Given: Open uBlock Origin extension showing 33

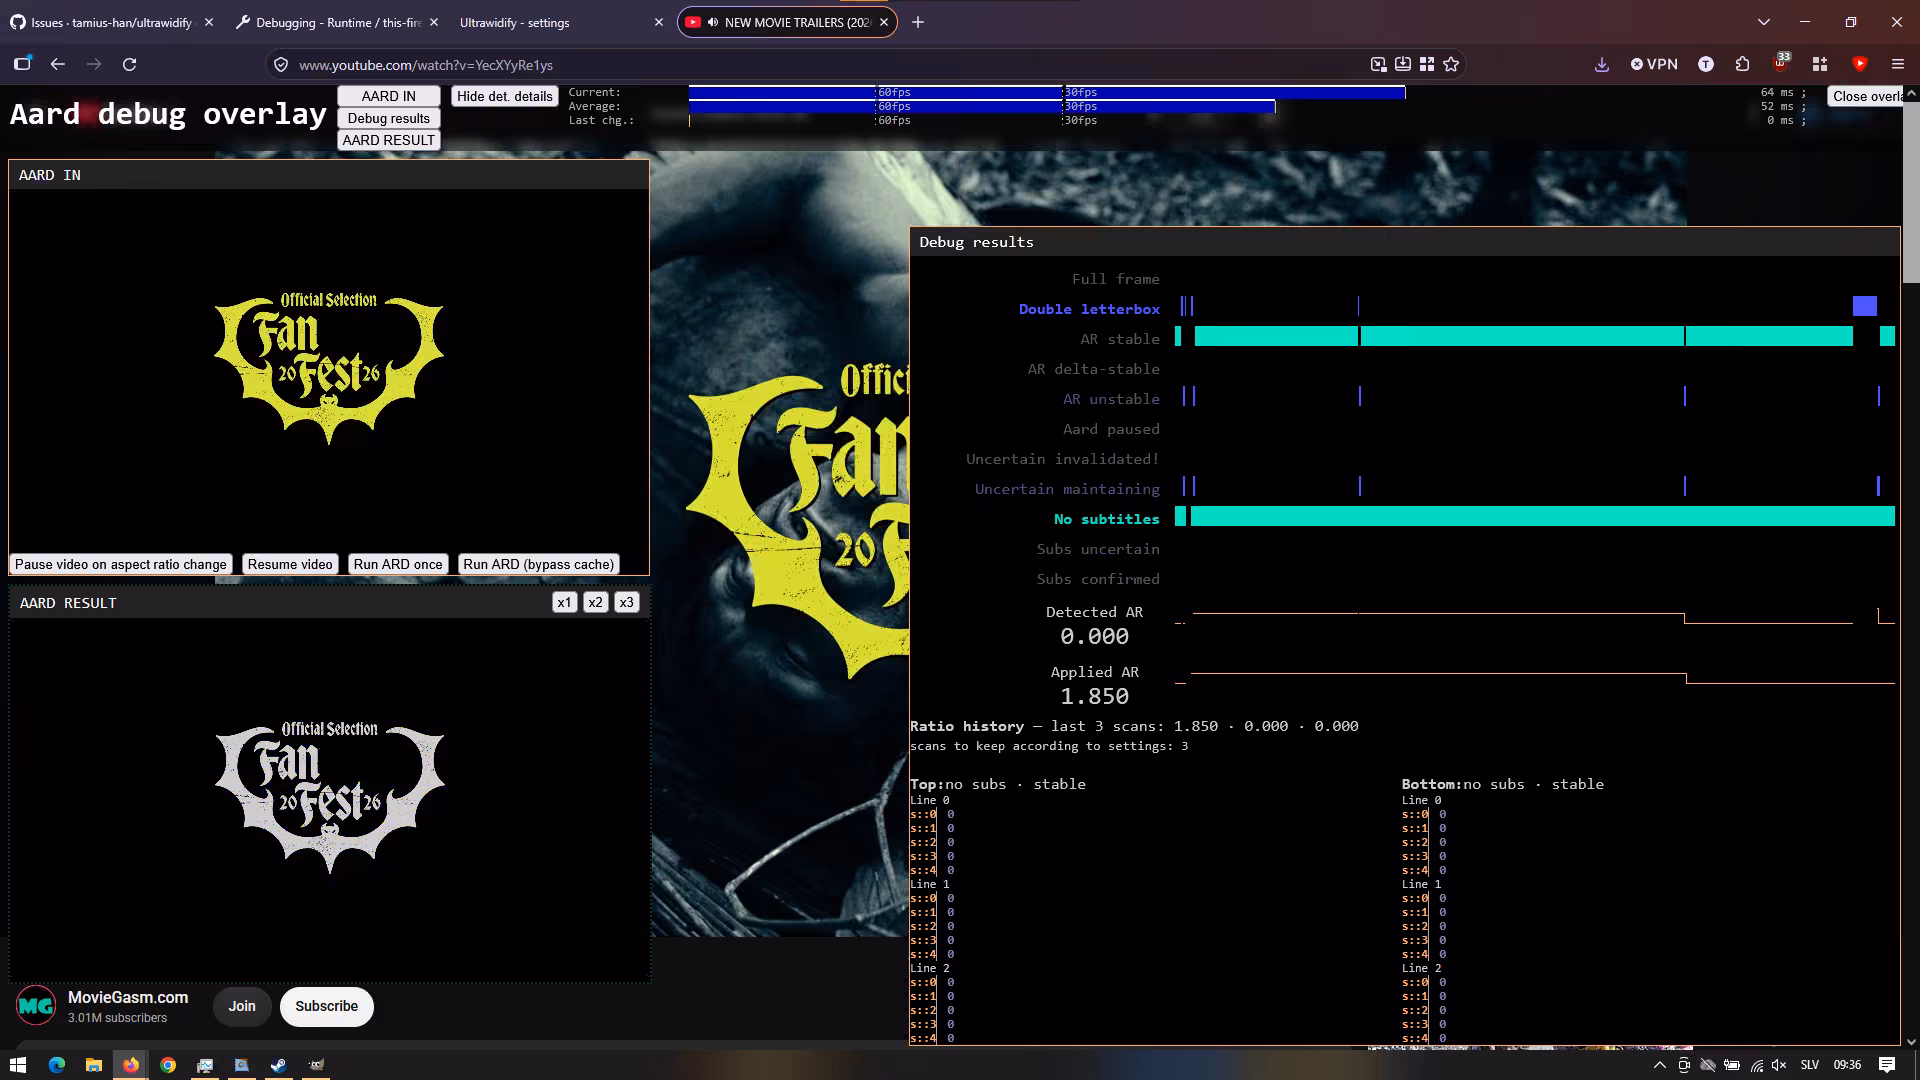Looking at the screenshot, I should [1781, 63].
